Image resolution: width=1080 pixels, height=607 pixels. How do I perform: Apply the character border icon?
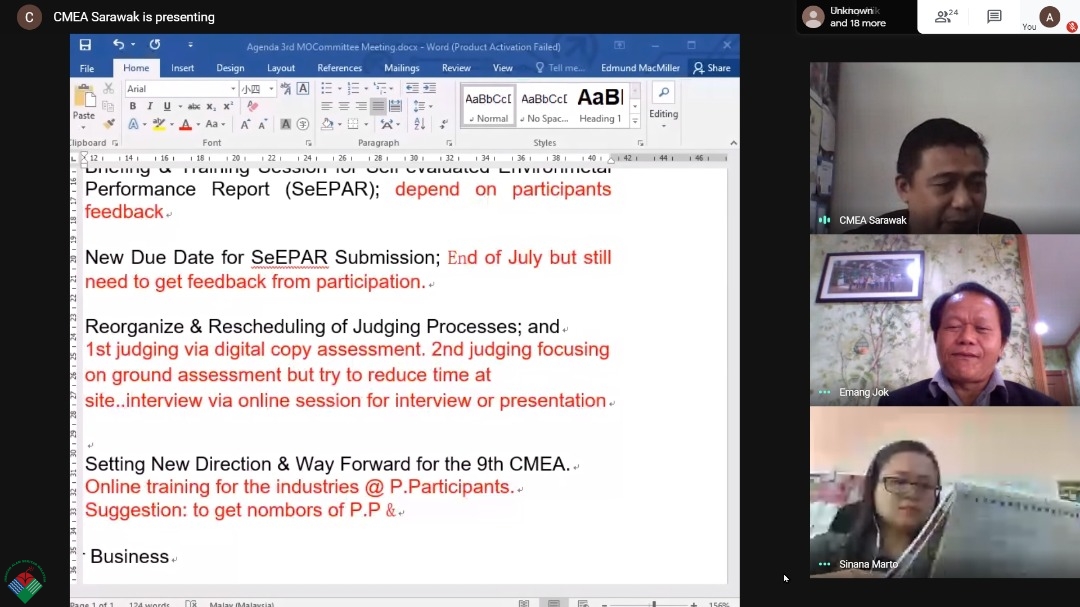[x=303, y=89]
